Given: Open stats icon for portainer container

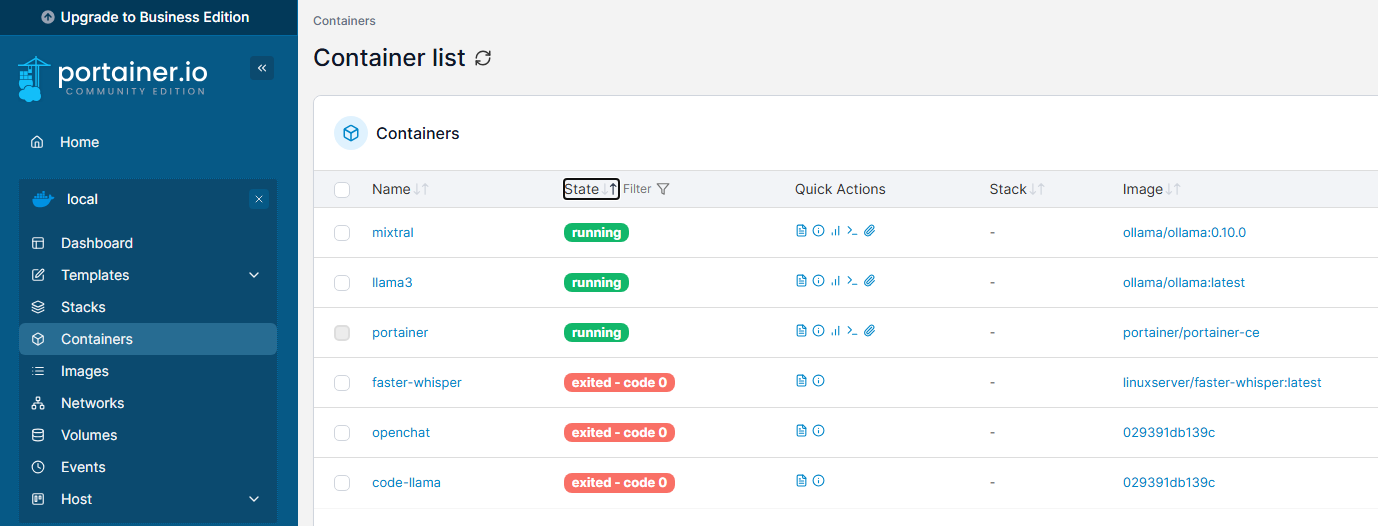Looking at the screenshot, I should (835, 331).
